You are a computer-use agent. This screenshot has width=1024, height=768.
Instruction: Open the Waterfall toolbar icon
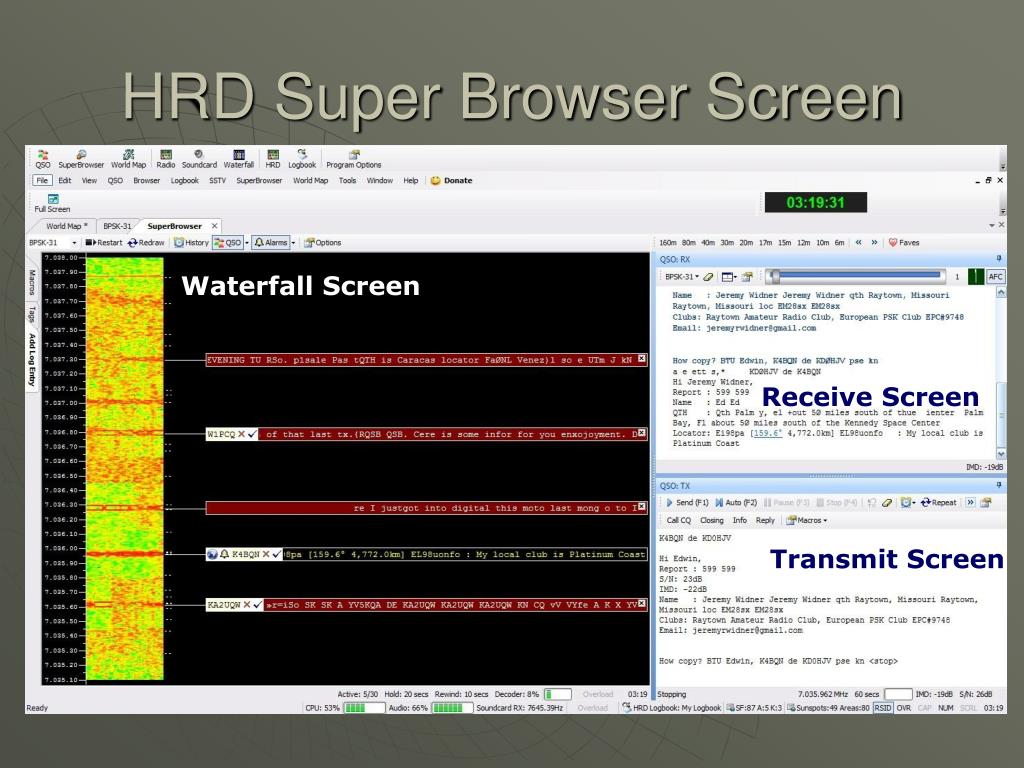[x=239, y=159]
